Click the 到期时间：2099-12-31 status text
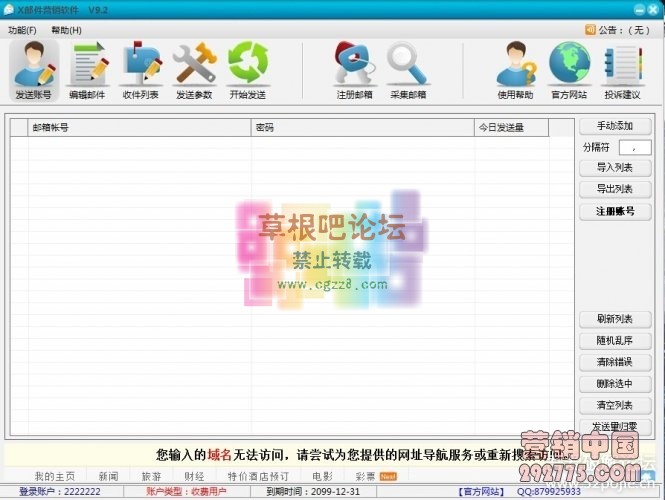665x500 pixels. click(x=313, y=492)
